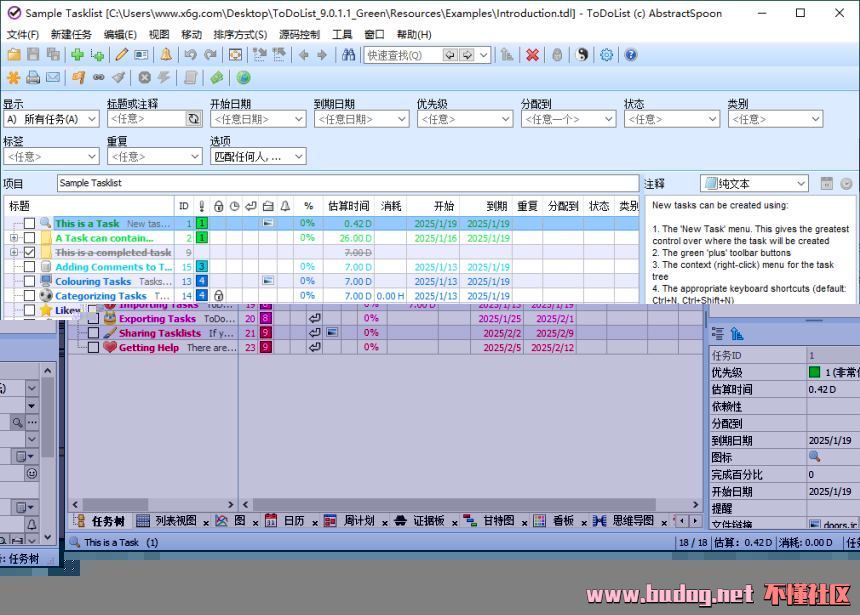The image size is (860, 615).
Task: Click the printer icon in second toolbar
Action: click(33, 78)
